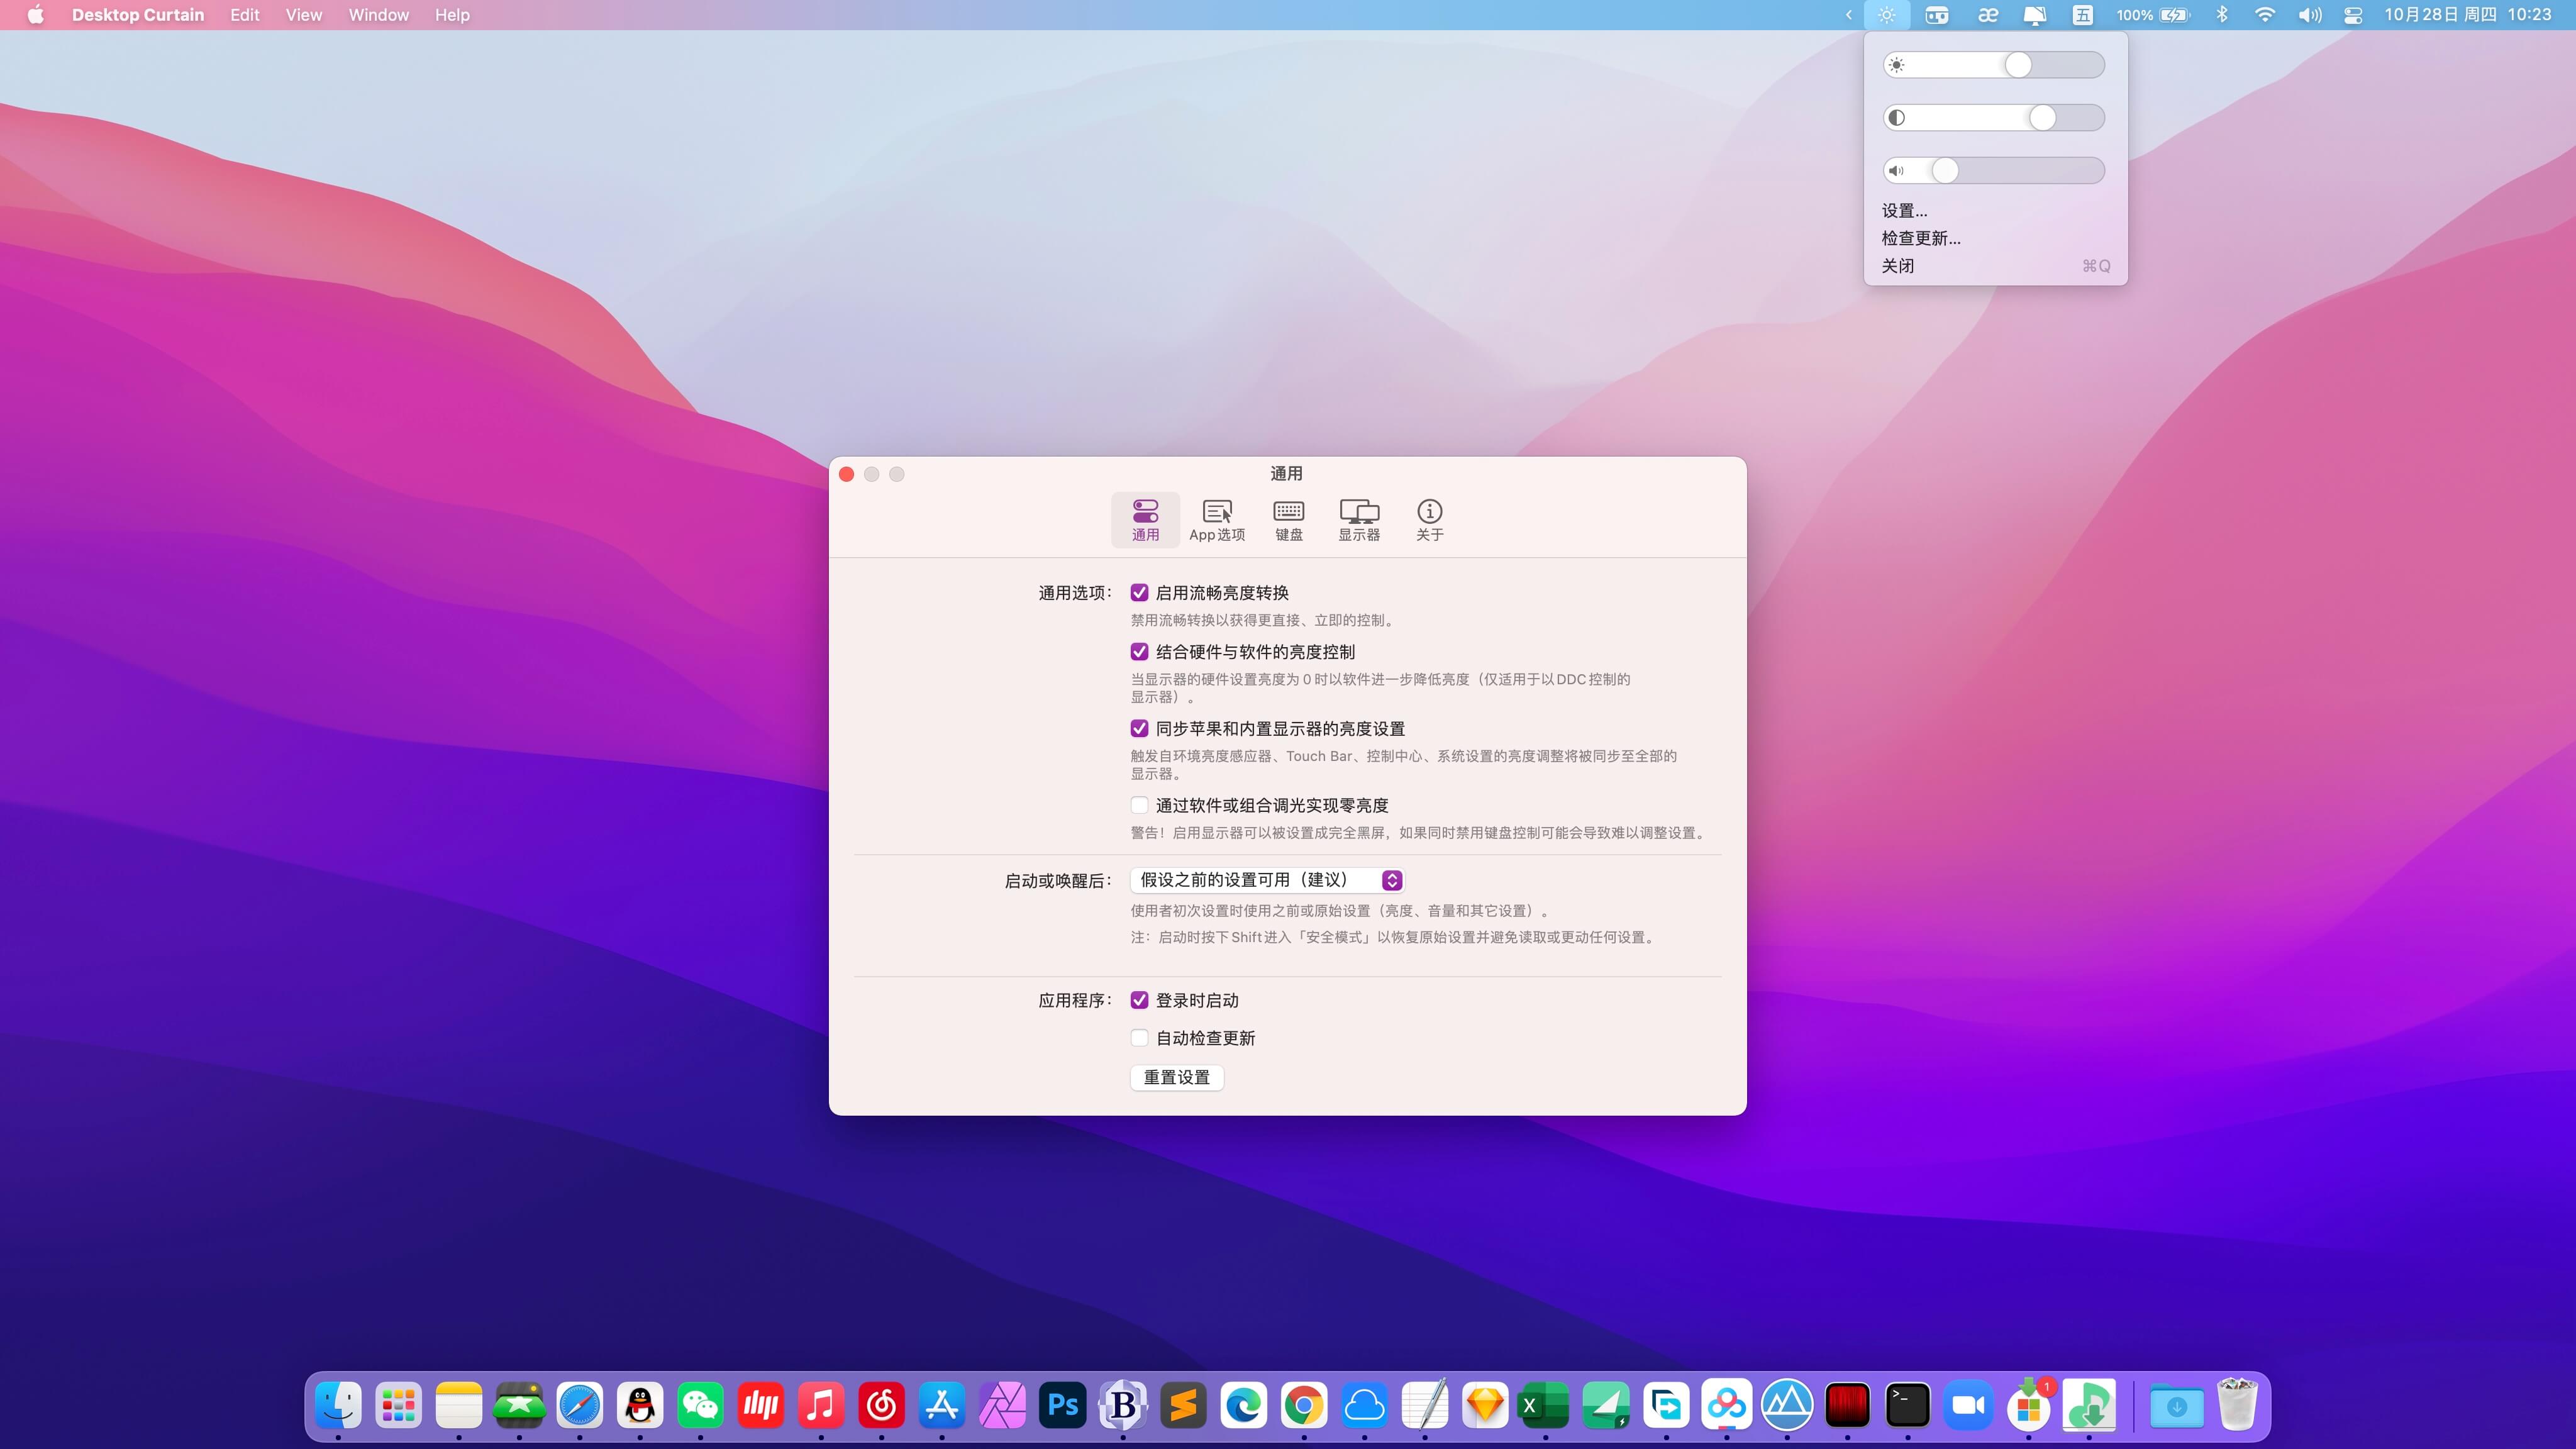The image size is (2576, 1449).
Task: Open the input method 五 icon in menu bar
Action: tap(2082, 15)
